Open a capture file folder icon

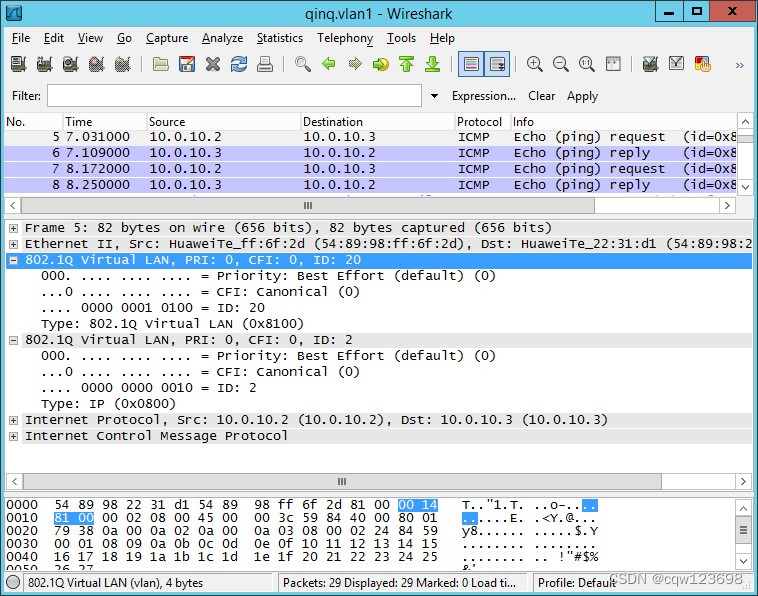[x=160, y=64]
